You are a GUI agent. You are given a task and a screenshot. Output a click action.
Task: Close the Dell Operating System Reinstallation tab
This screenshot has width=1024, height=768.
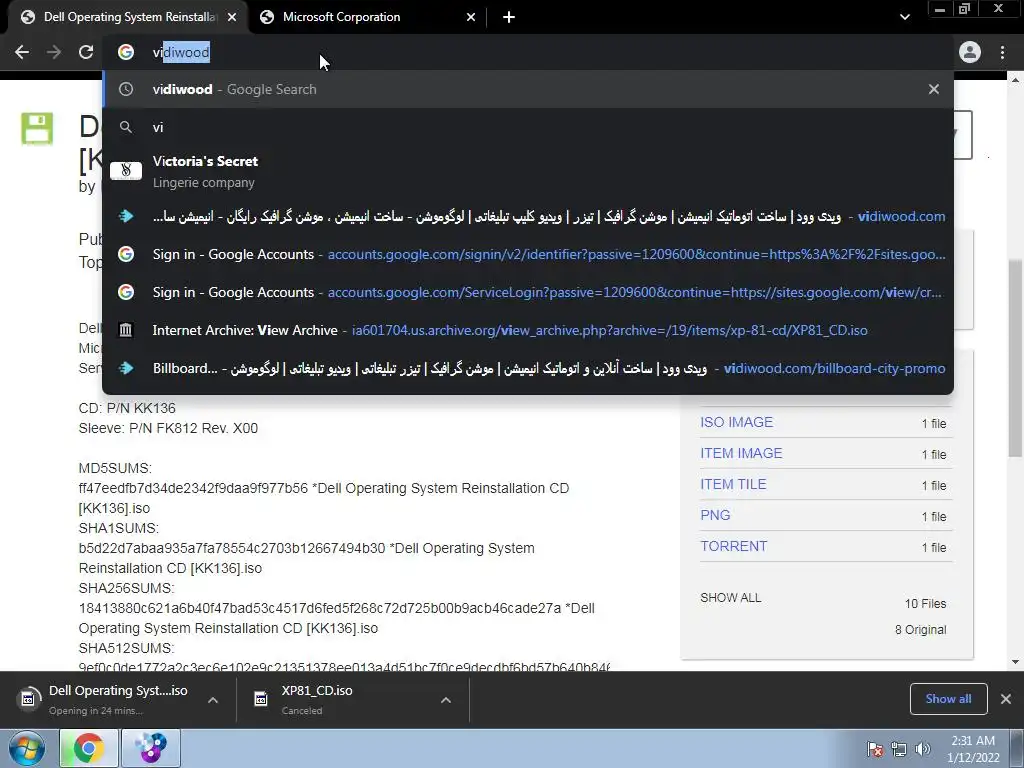click(232, 17)
